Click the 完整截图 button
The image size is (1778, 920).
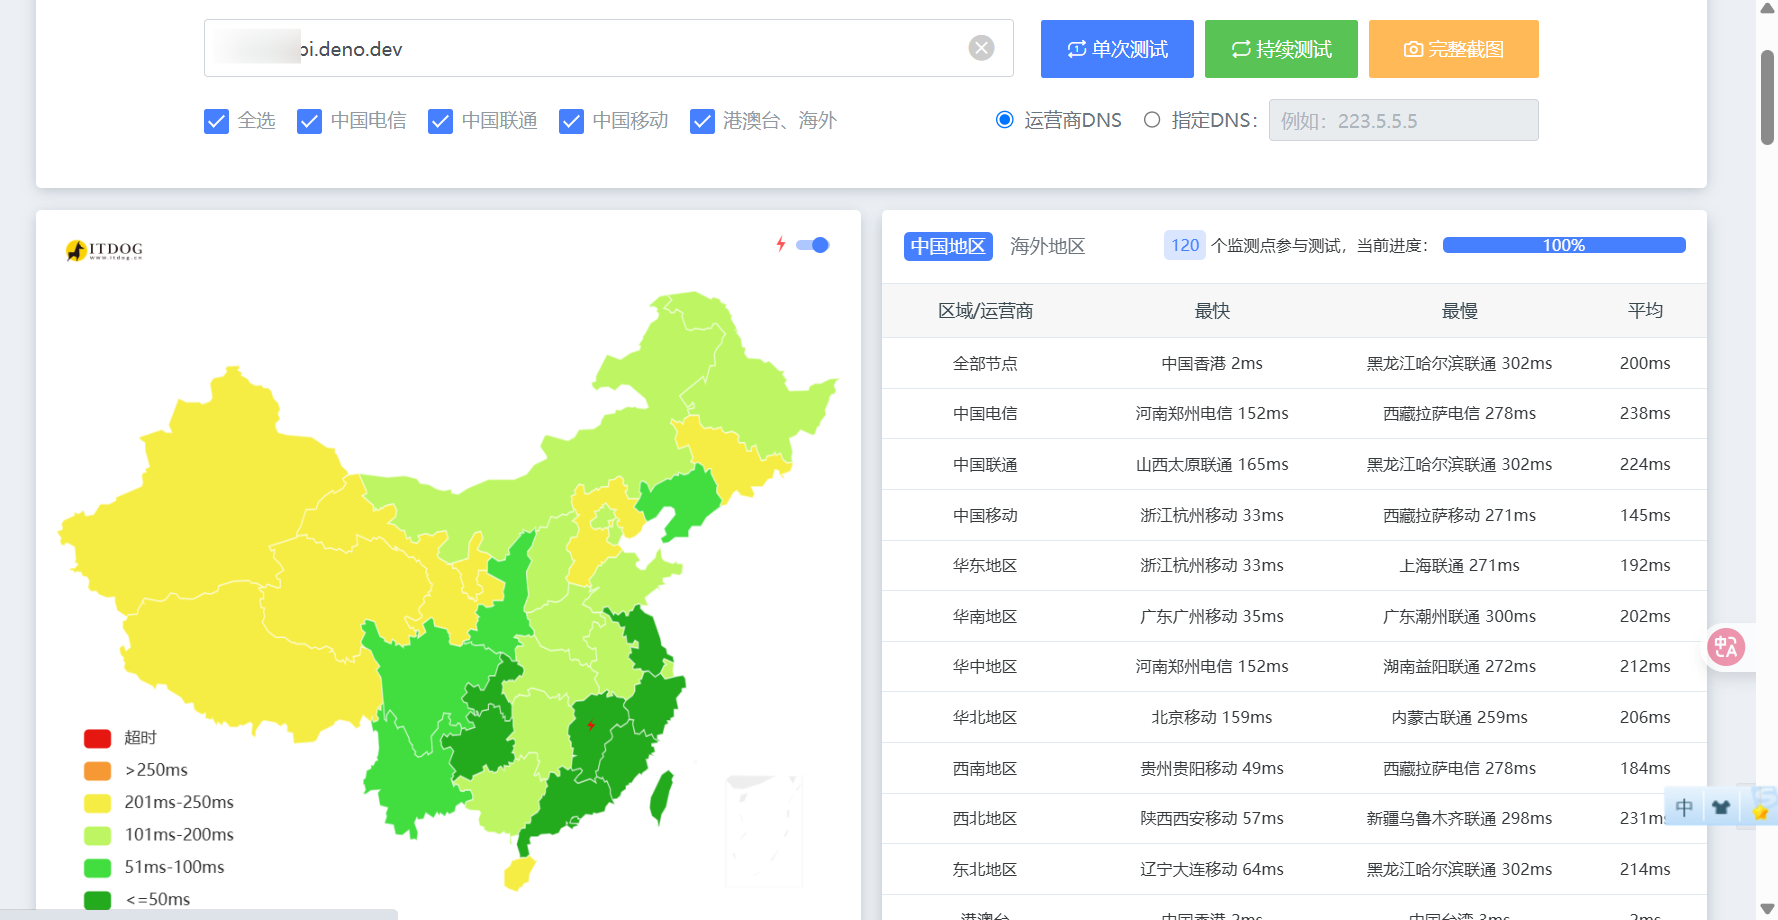[1453, 49]
